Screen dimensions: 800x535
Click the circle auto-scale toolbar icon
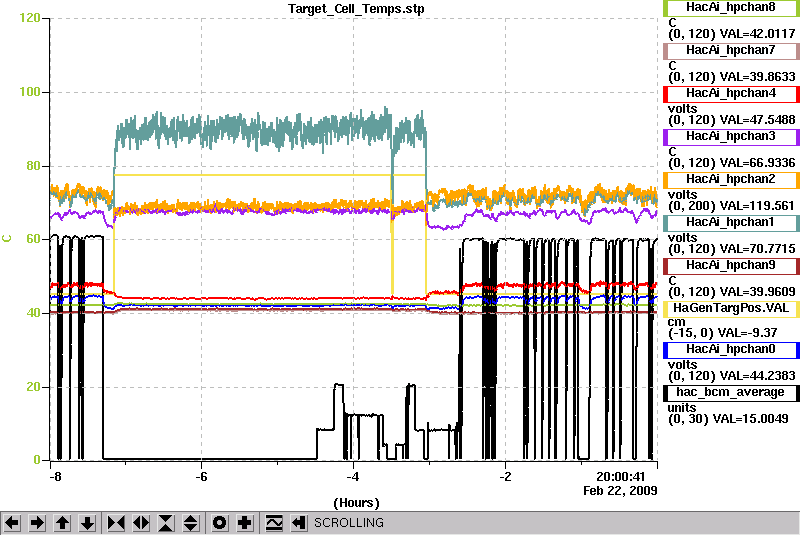point(220,523)
